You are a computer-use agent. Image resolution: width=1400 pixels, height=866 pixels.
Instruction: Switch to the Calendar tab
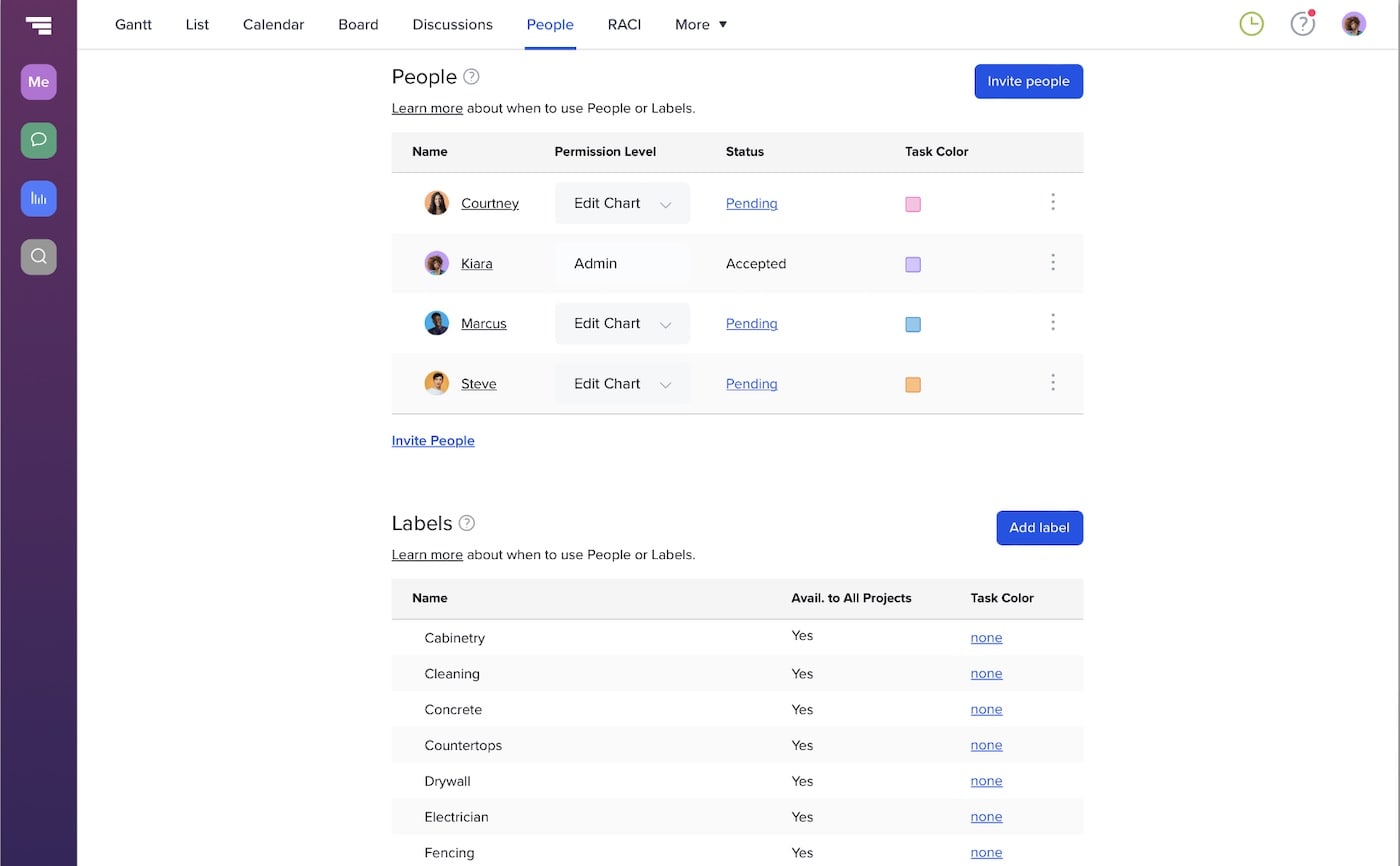(273, 24)
